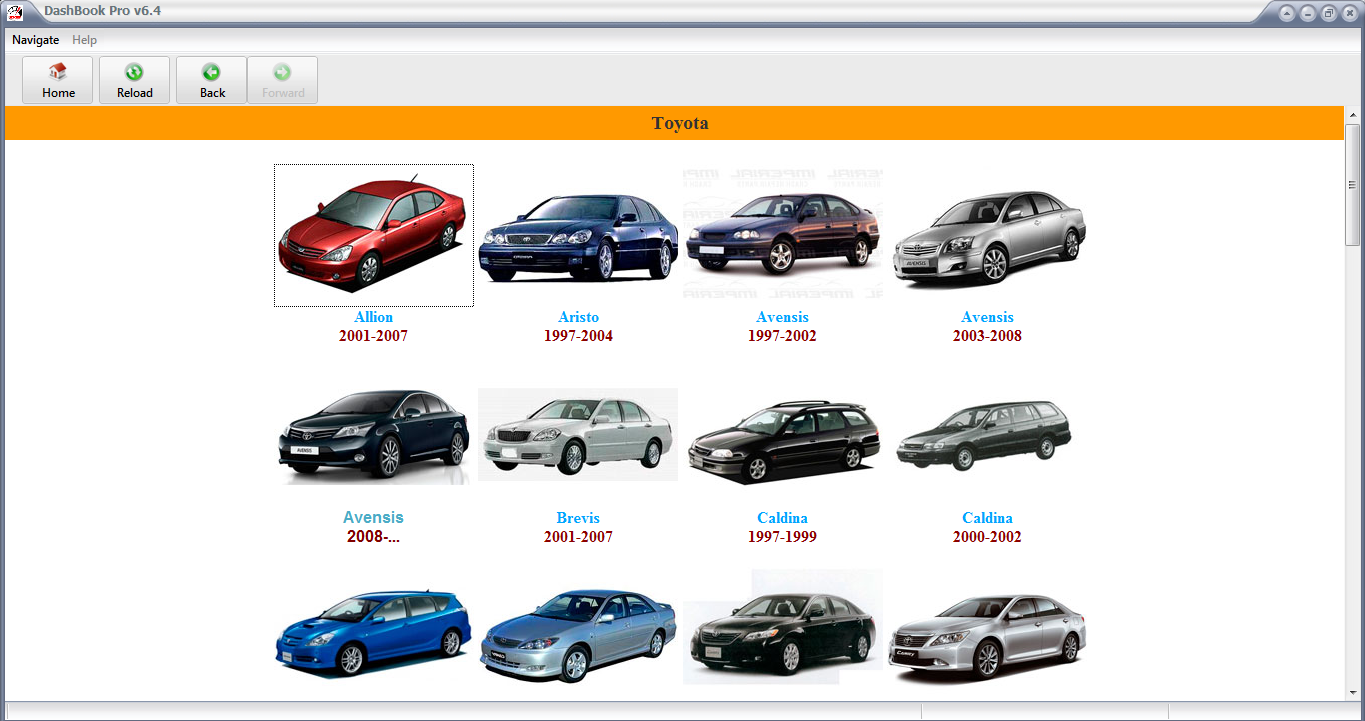
Task: Select the blue hatchback car image
Action: 374,634
